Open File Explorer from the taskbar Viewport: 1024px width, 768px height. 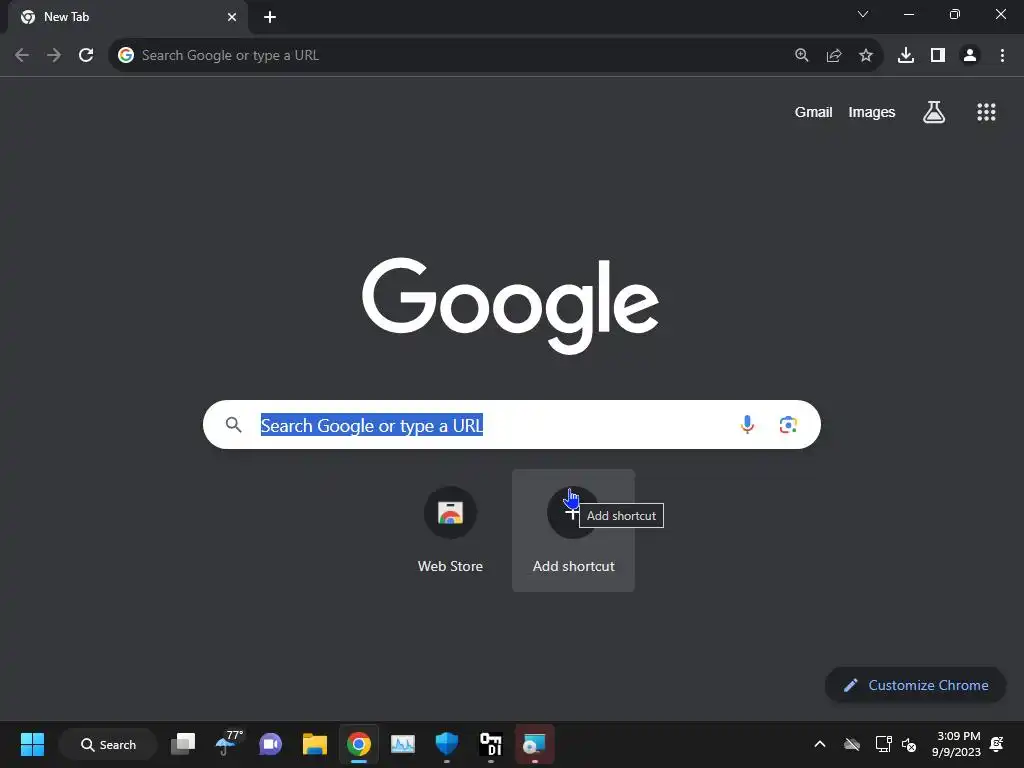pyautogui.click(x=315, y=744)
